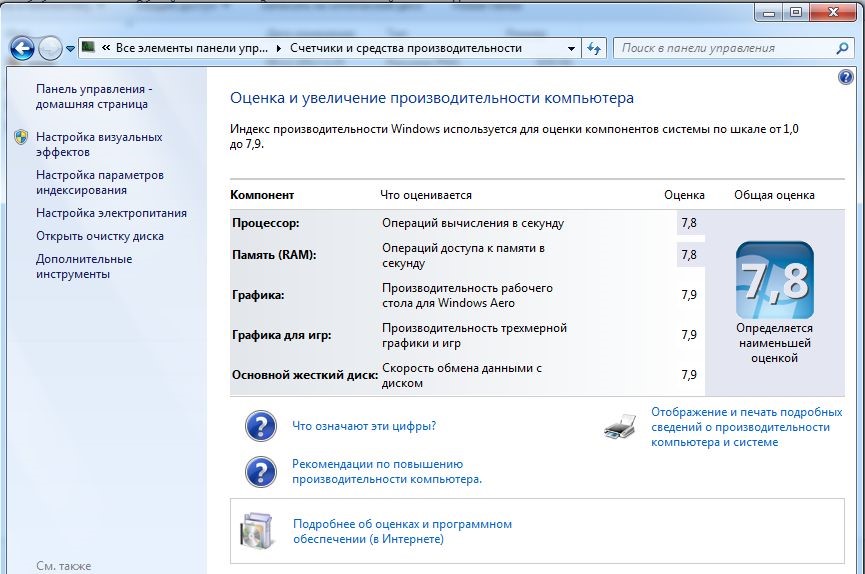Click the 7,8 overall score badge
Image resolution: width=865 pixels, height=574 pixels.
[x=774, y=280]
